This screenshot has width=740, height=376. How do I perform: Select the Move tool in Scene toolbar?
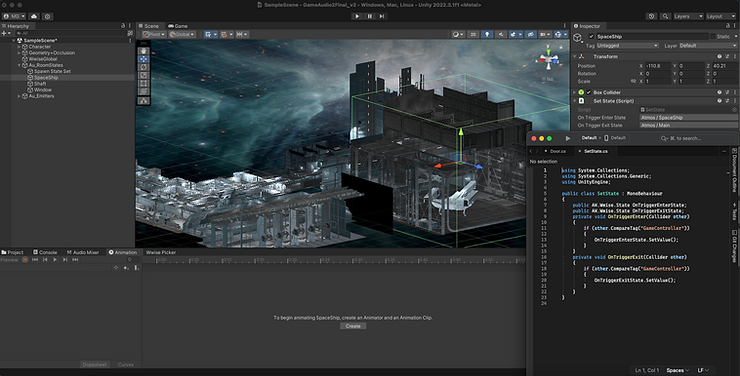click(144, 59)
